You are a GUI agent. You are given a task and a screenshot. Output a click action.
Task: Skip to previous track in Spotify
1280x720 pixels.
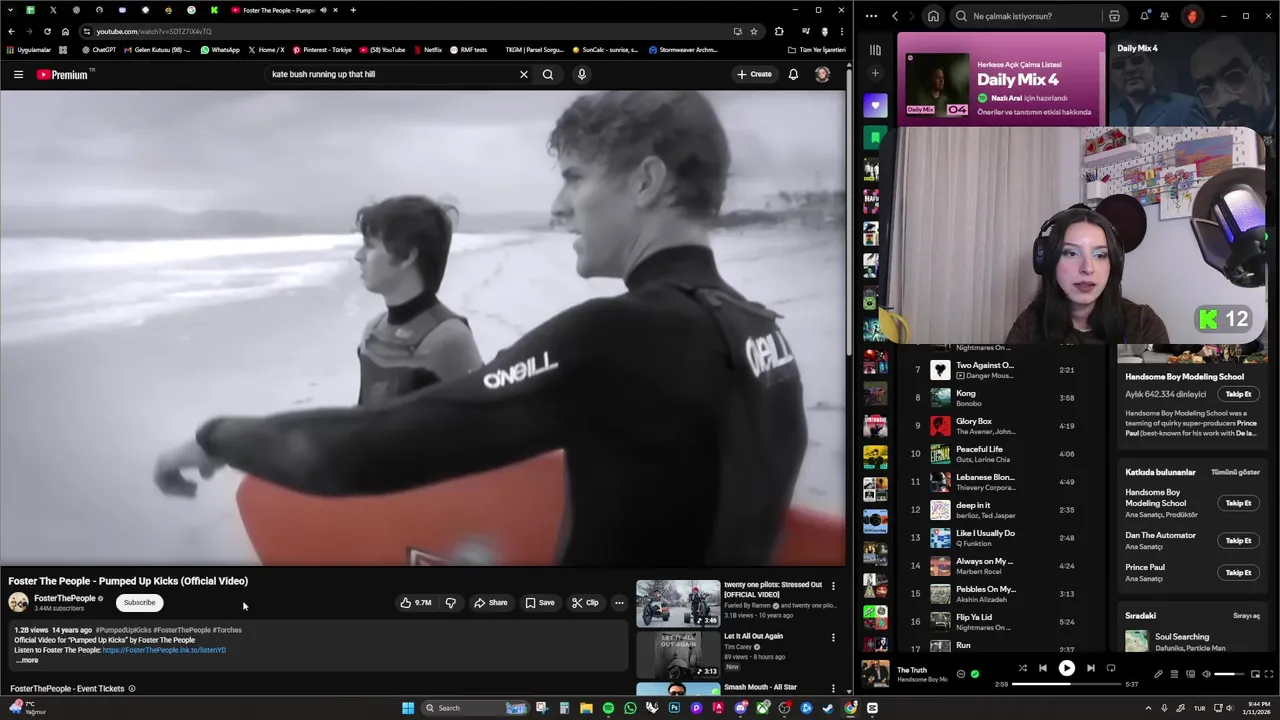pos(1042,668)
